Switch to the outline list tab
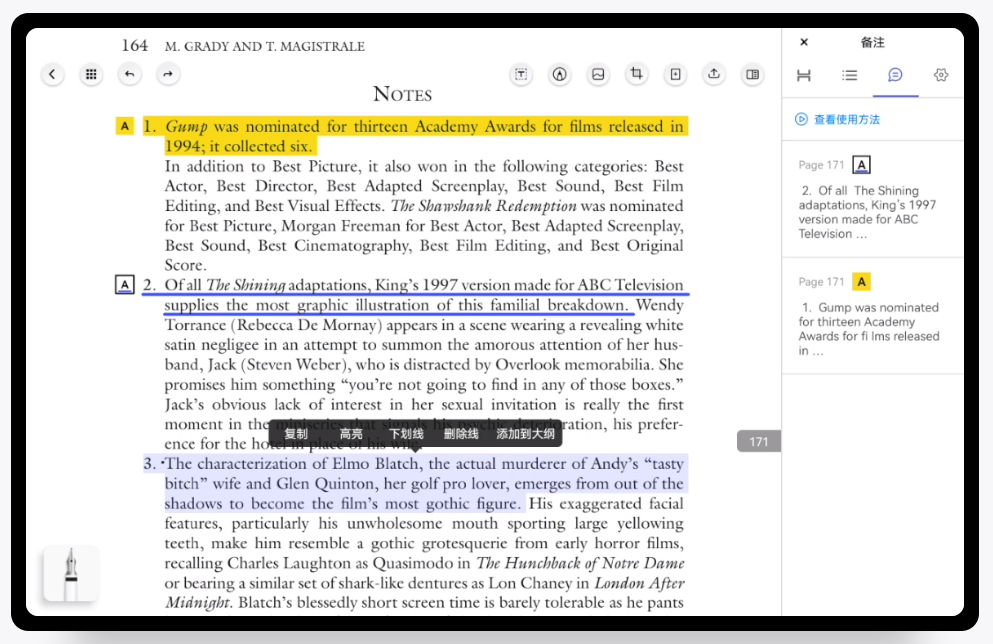 [x=849, y=75]
